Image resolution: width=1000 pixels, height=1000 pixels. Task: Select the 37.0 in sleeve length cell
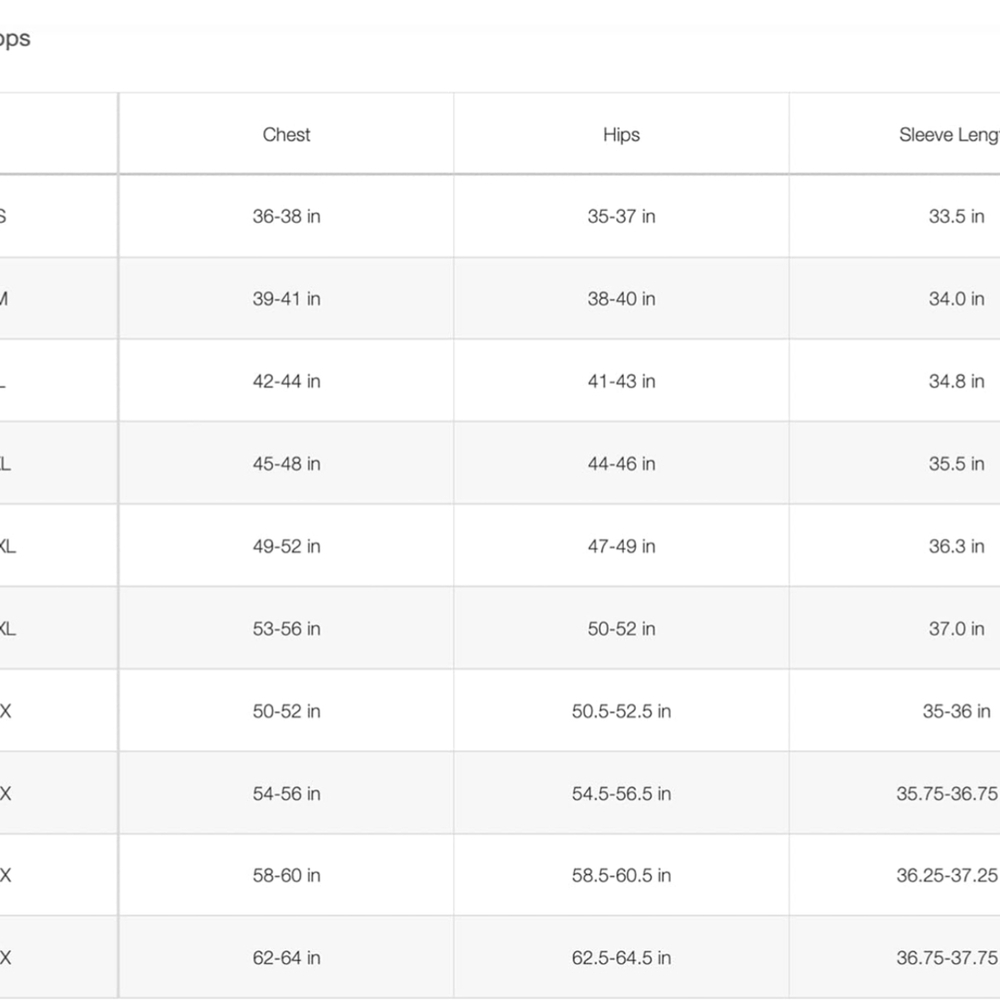point(956,629)
